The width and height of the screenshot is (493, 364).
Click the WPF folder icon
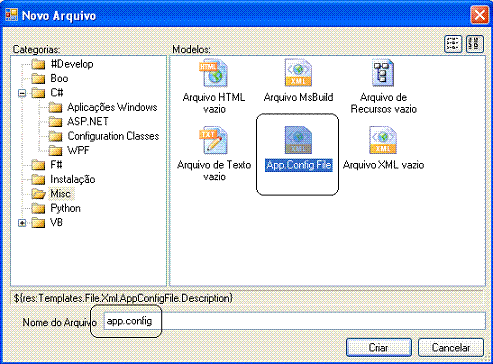pyautogui.click(x=55, y=150)
